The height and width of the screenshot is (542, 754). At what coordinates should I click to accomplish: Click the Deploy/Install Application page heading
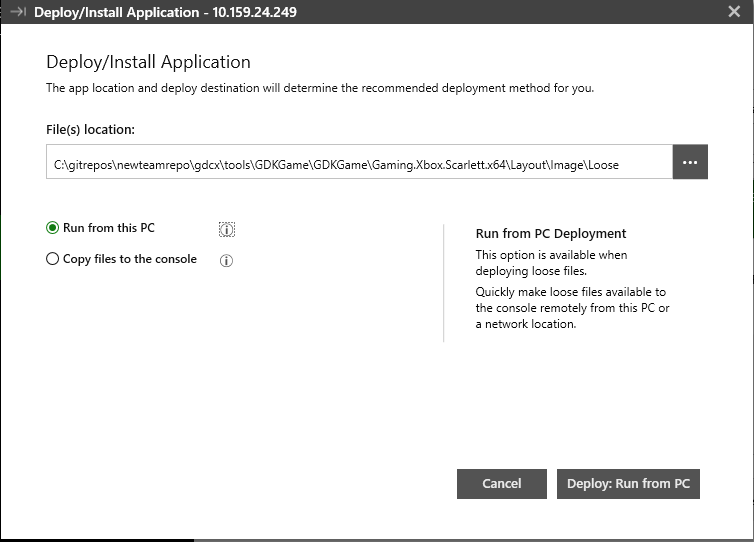[x=148, y=62]
